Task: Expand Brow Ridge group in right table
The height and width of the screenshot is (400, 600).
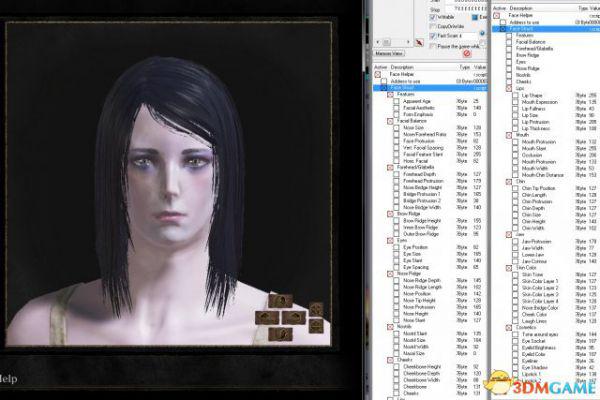Action: (509, 55)
